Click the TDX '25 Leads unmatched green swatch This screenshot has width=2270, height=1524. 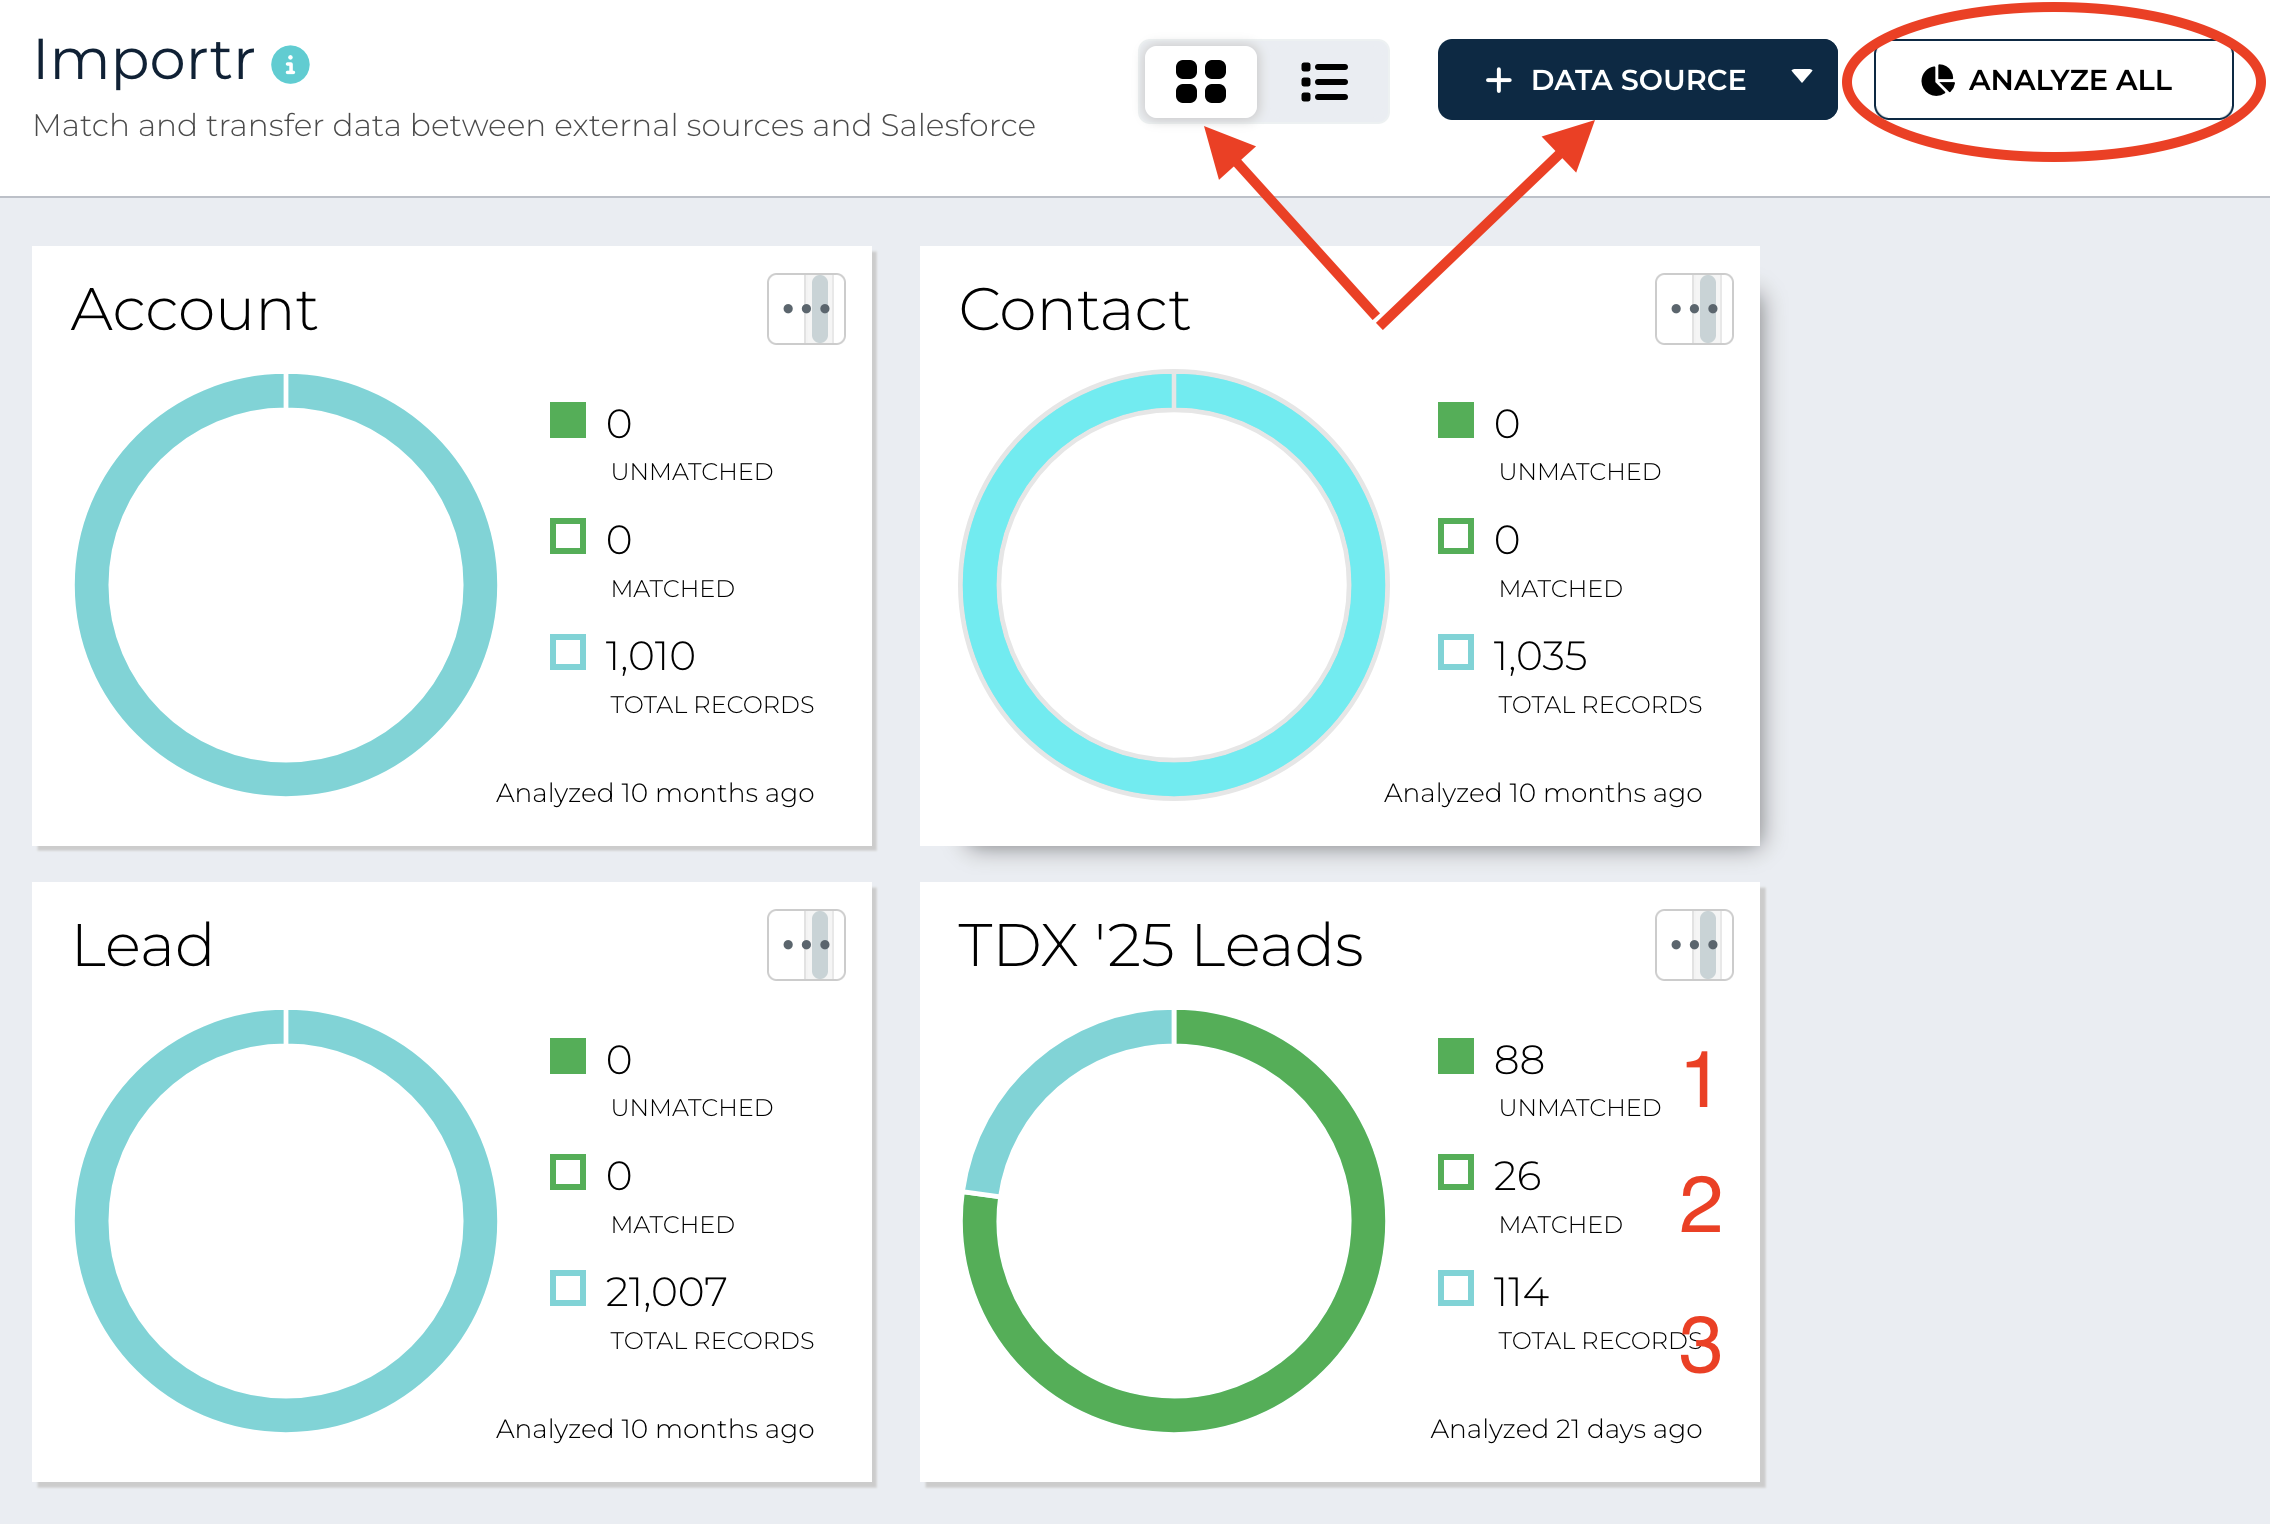[x=1455, y=1056]
